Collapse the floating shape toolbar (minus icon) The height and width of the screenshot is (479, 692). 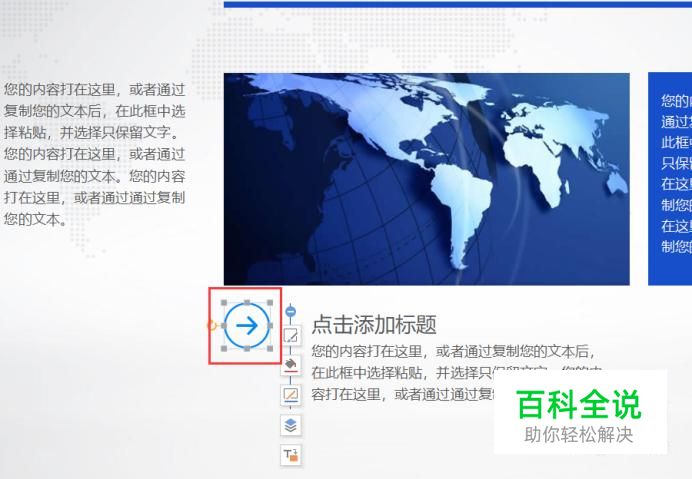[x=290, y=312]
